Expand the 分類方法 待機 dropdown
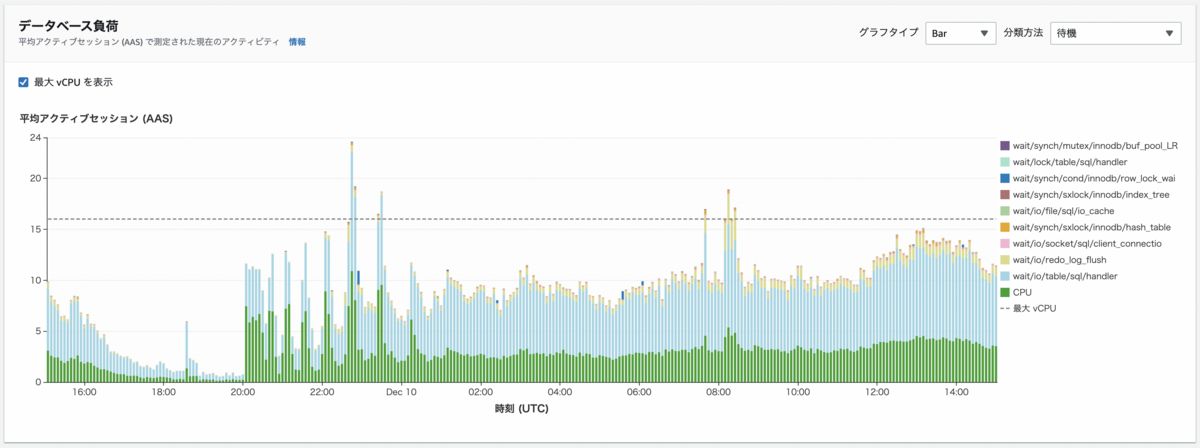 (1117, 33)
